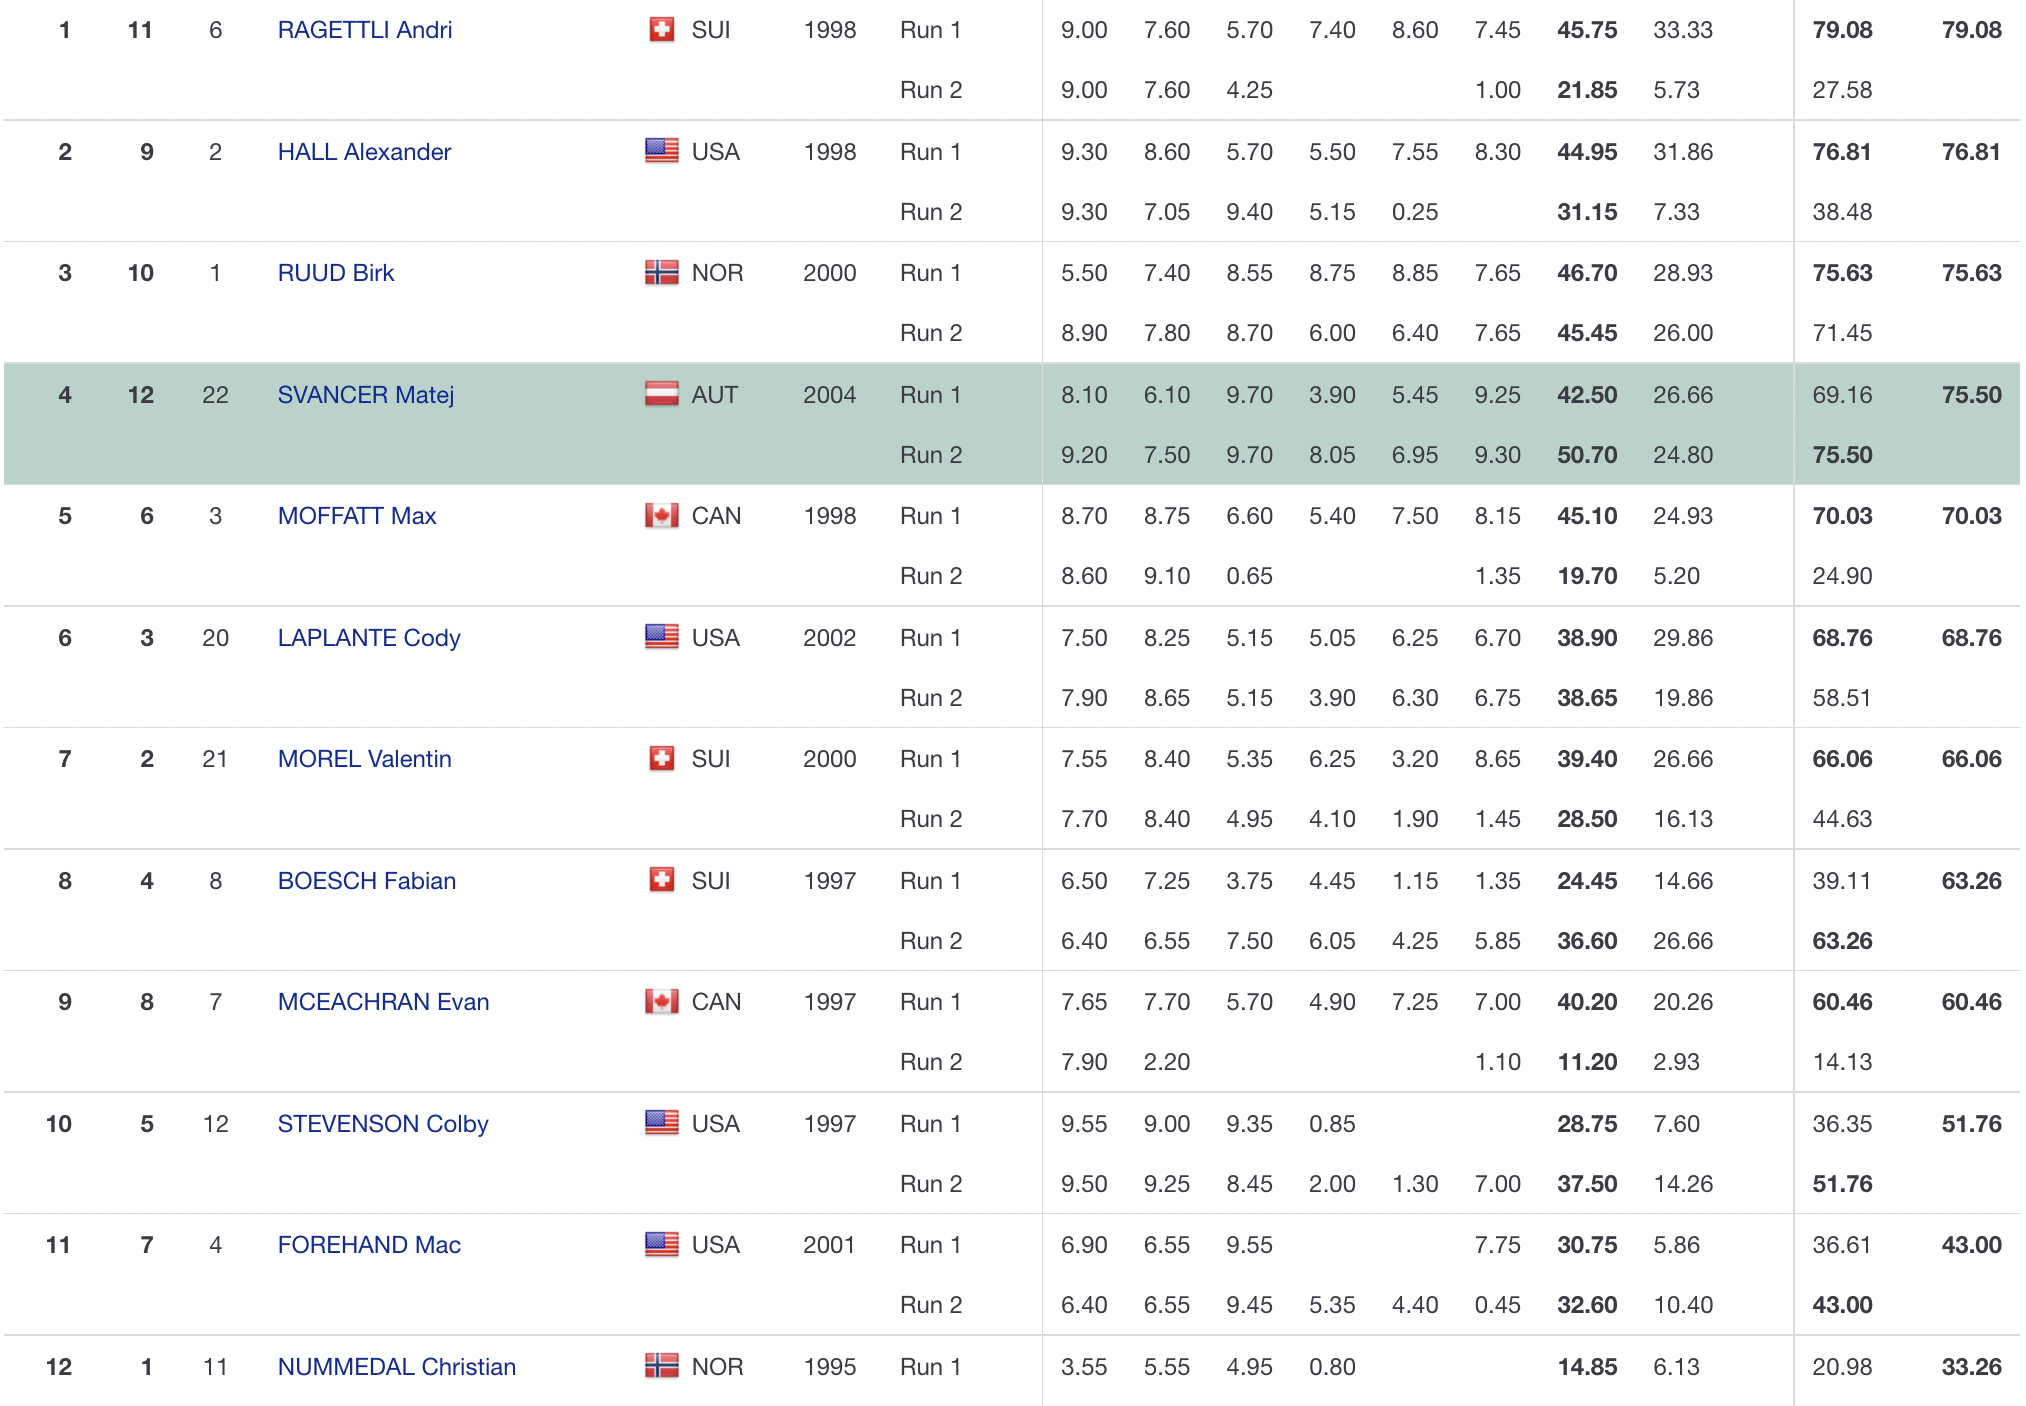This screenshot has height=1406, width=2026.
Task: Click the Canadian flag beside MOFFATT Max
Action: click(x=661, y=515)
